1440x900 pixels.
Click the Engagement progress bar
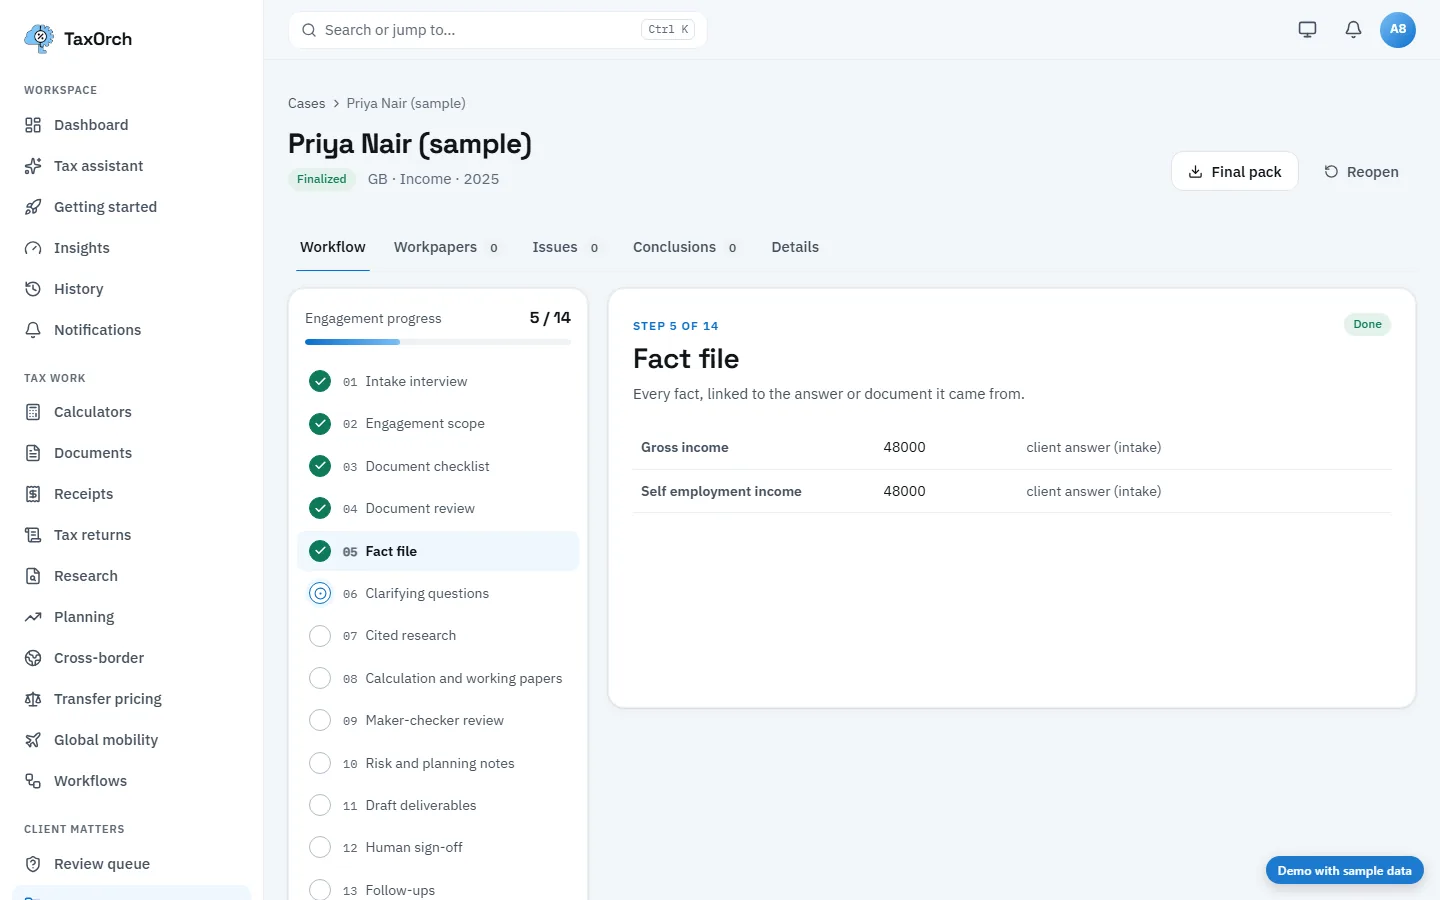[438, 342]
